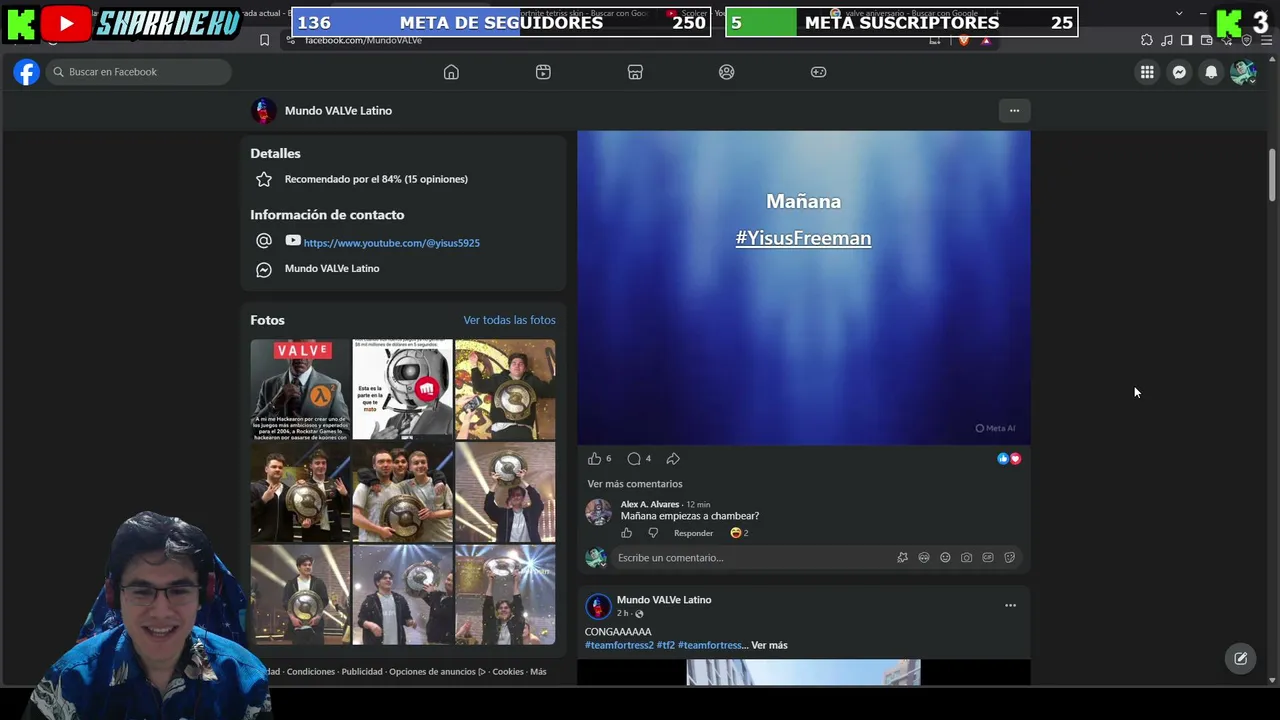Open the Brave wallet icon
Screen dimensions: 1280x720
[1206, 40]
